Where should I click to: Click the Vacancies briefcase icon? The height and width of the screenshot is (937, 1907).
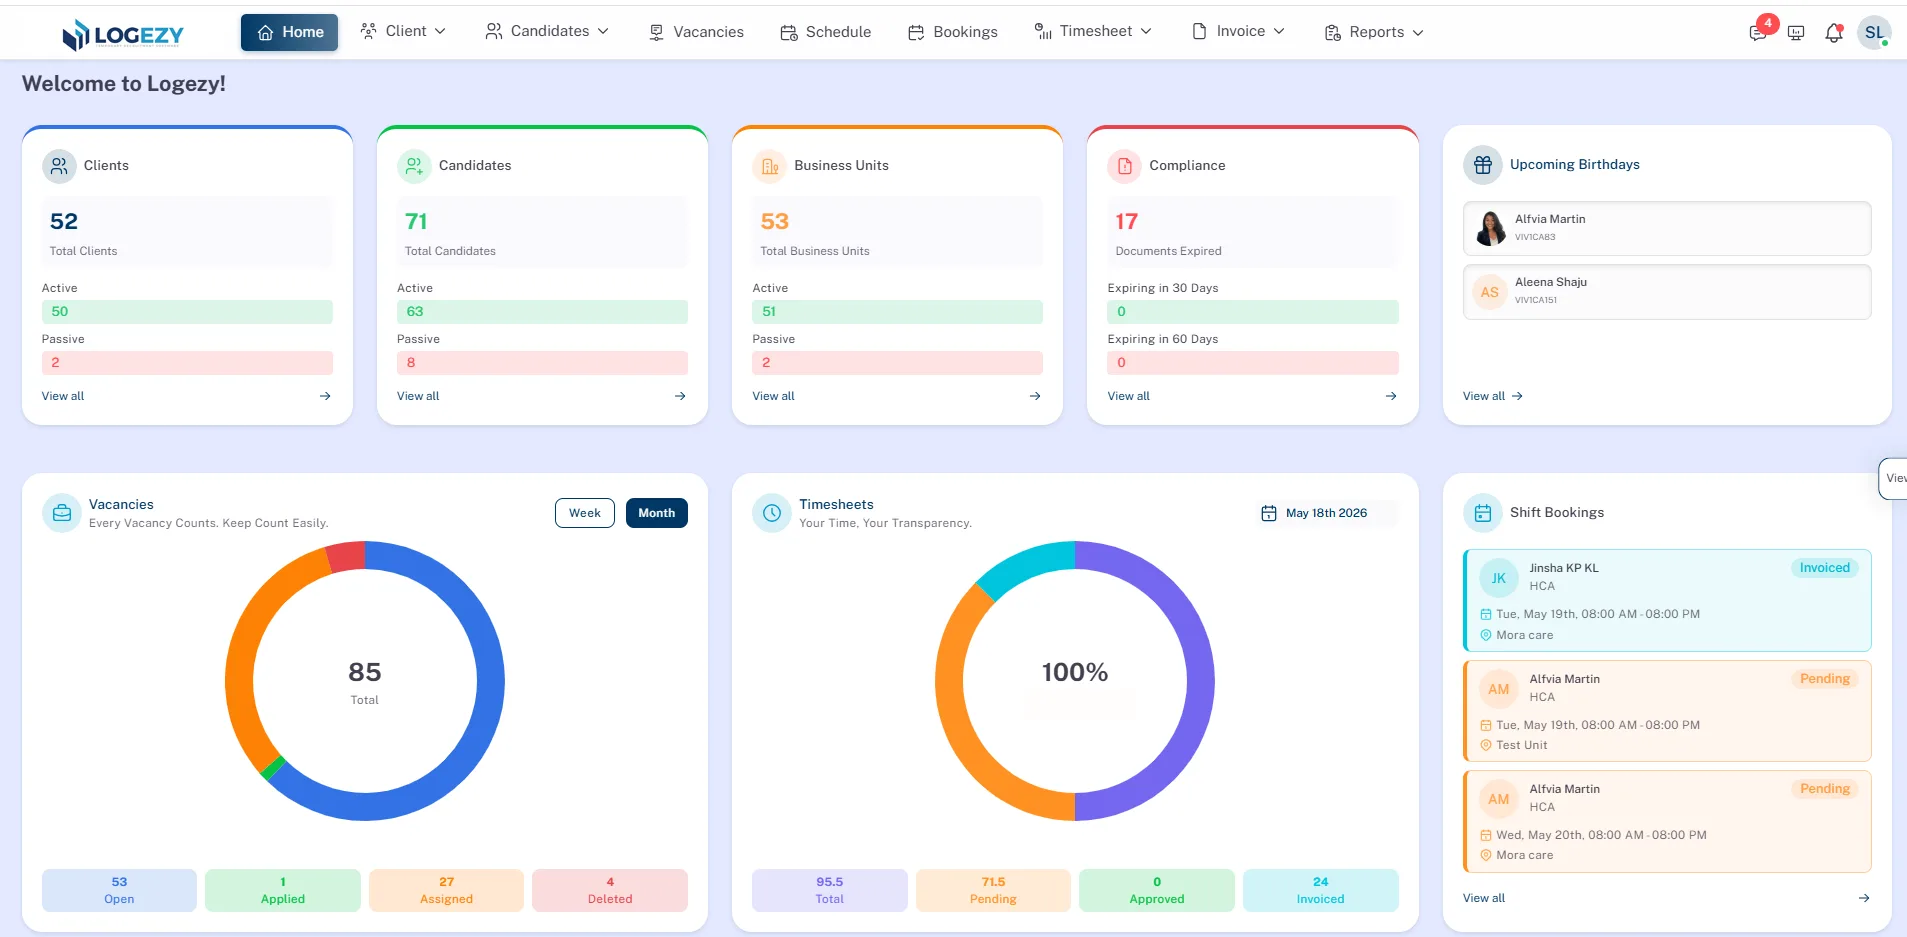62,513
